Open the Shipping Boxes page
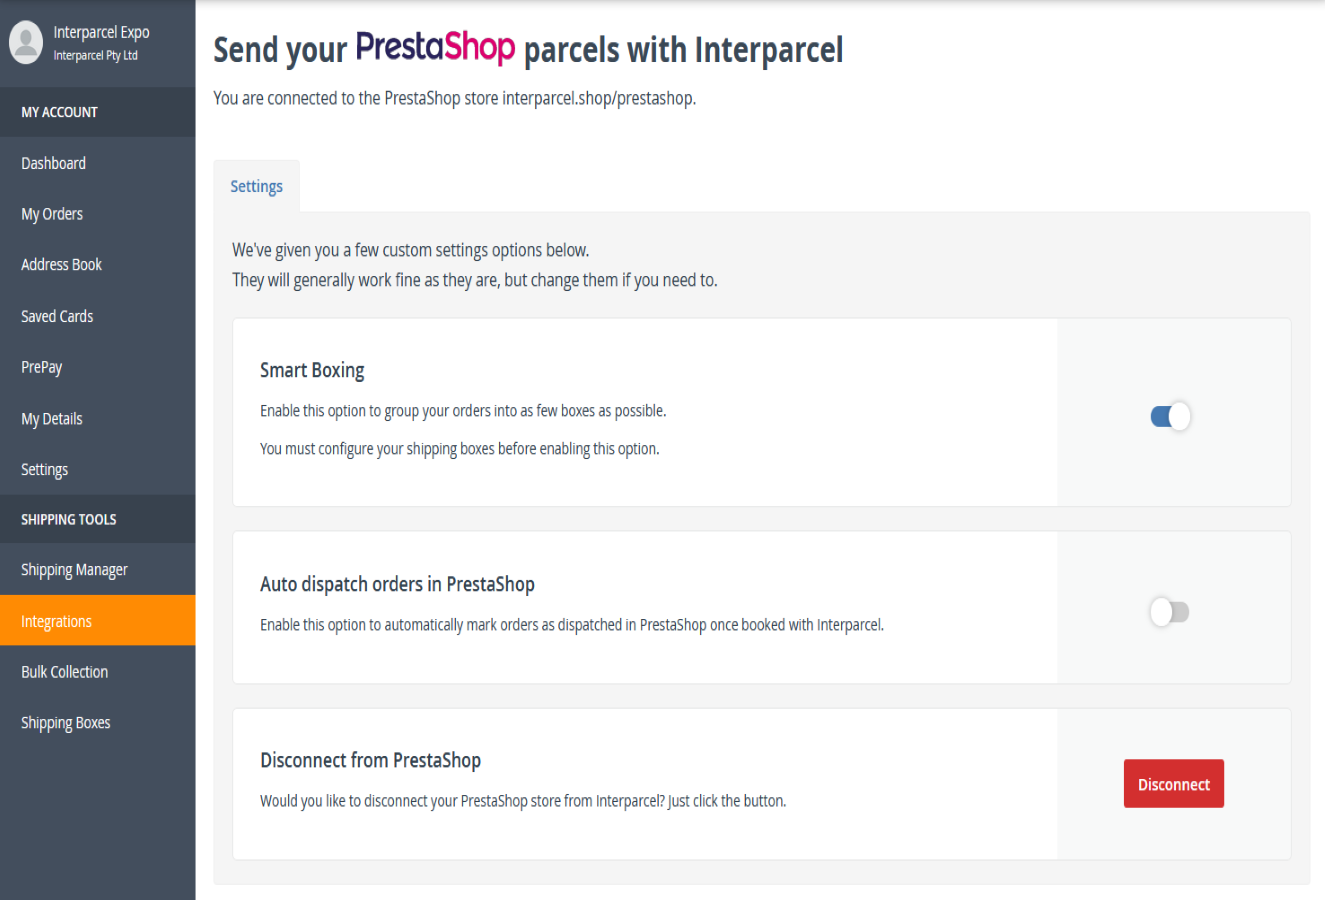The height and width of the screenshot is (900, 1325). [x=65, y=722]
